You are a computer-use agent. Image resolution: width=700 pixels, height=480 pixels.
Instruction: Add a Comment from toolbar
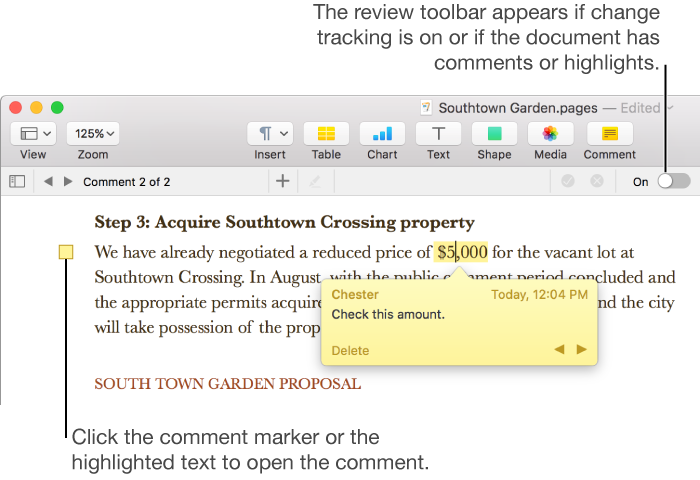(x=610, y=134)
